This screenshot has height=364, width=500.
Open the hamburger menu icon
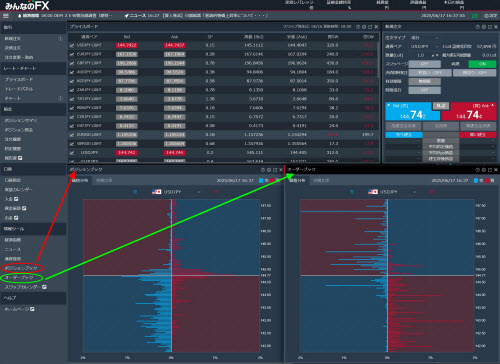[6, 16]
